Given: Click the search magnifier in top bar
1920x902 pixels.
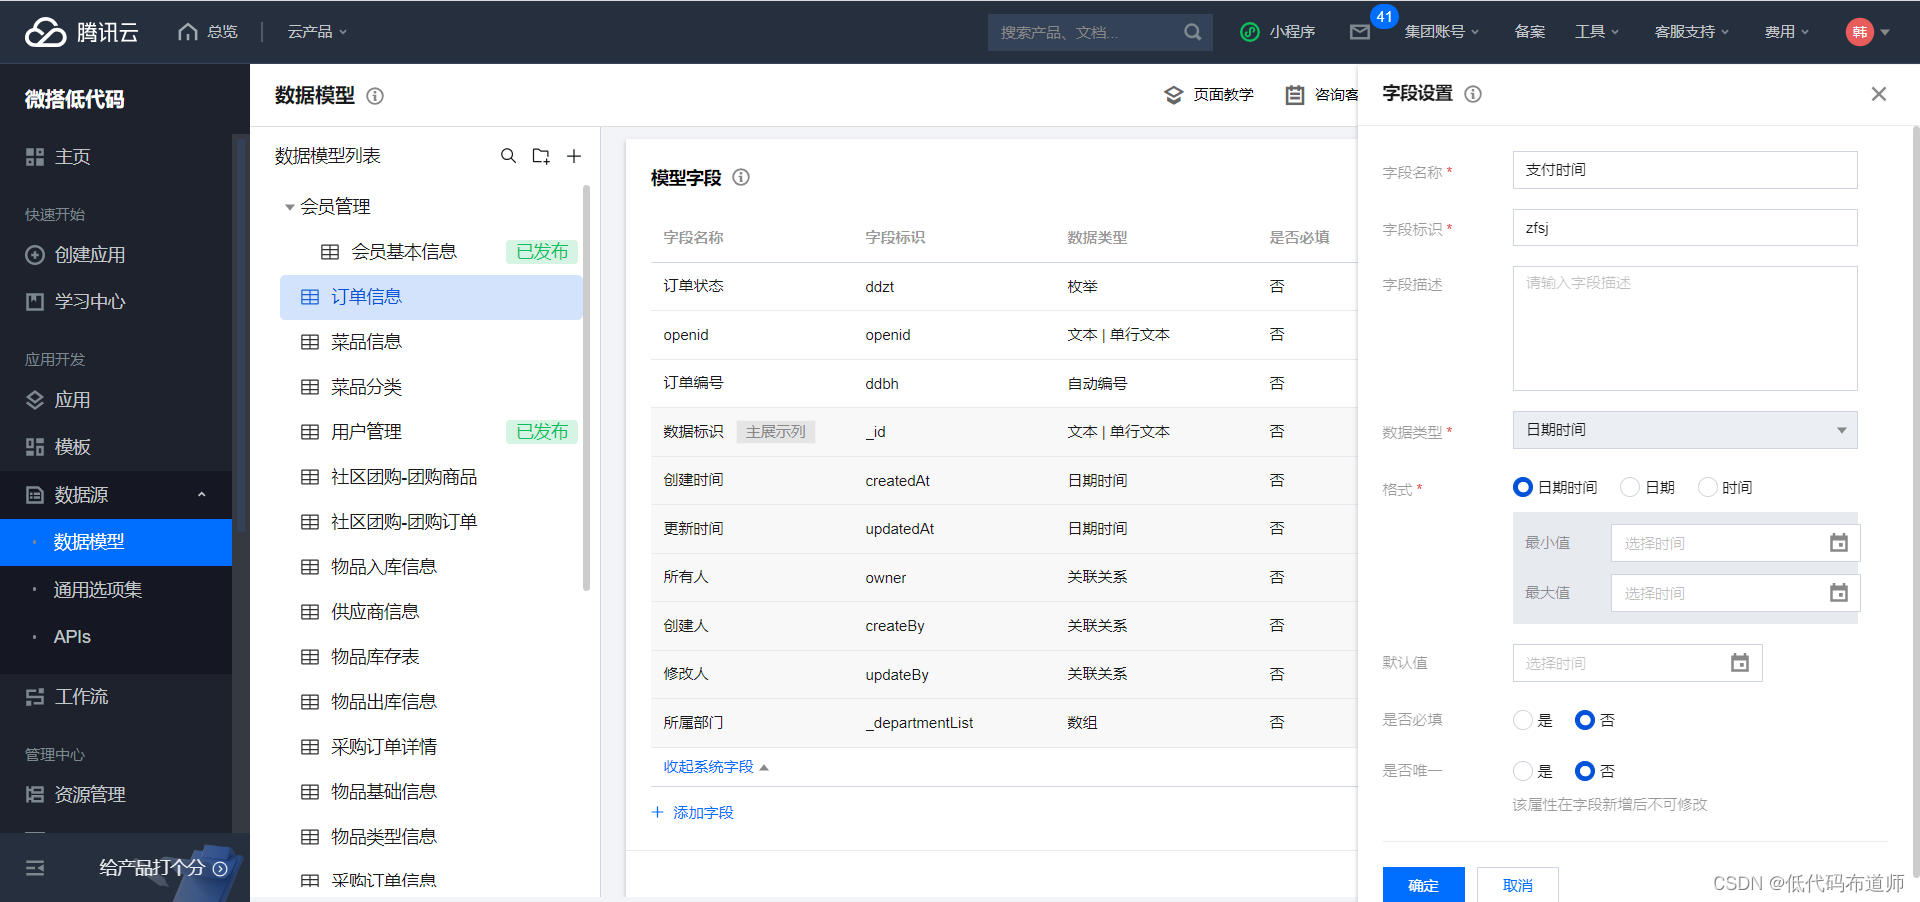Looking at the screenshot, I should click(x=1192, y=32).
